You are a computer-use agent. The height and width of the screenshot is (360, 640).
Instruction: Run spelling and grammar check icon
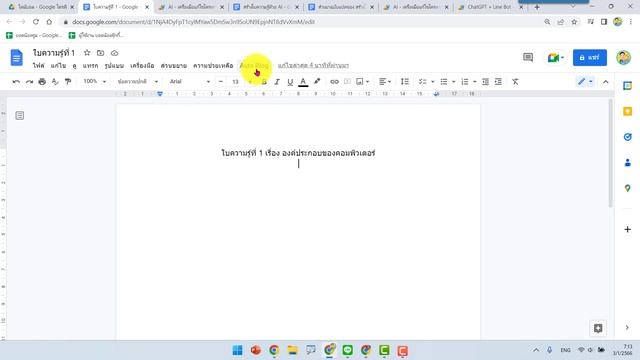tap(55, 82)
